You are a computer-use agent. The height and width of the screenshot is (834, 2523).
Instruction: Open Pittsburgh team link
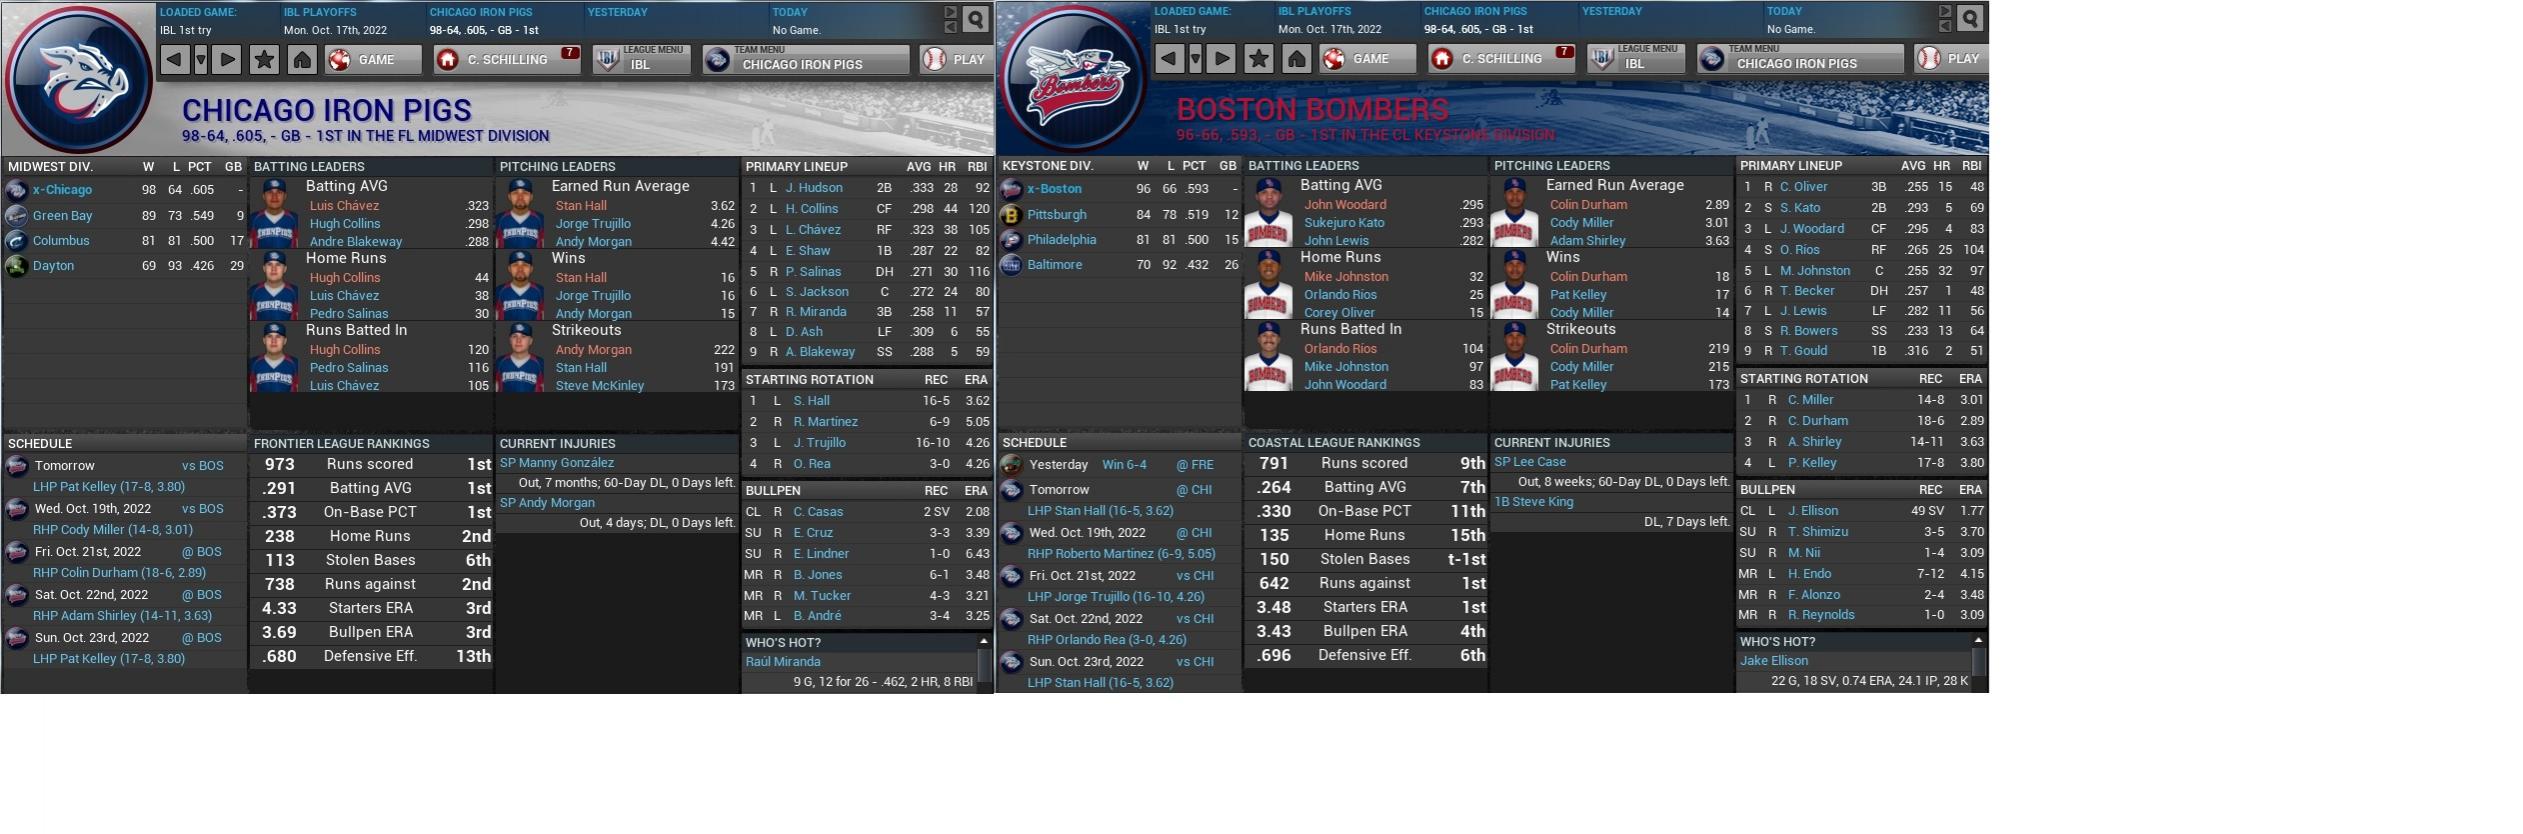click(x=1057, y=214)
